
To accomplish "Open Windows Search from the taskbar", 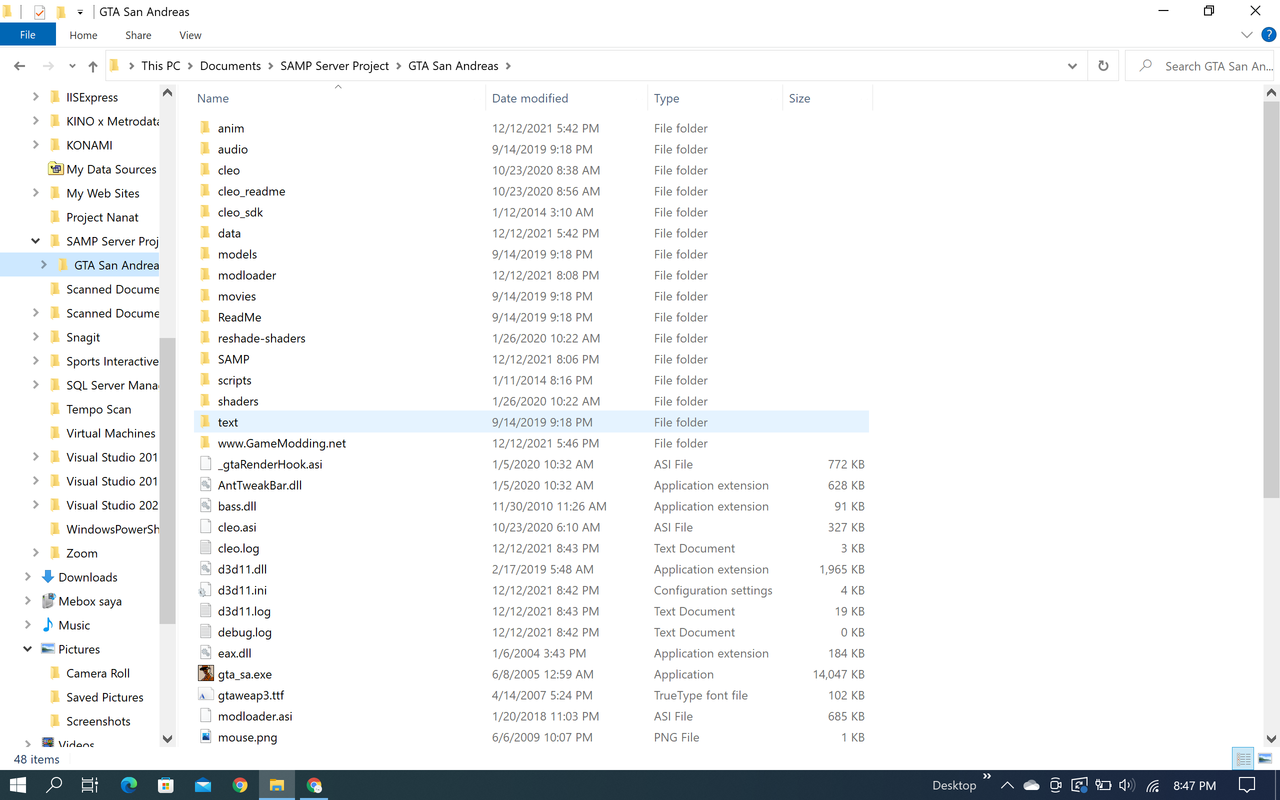I will click(x=55, y=785).
